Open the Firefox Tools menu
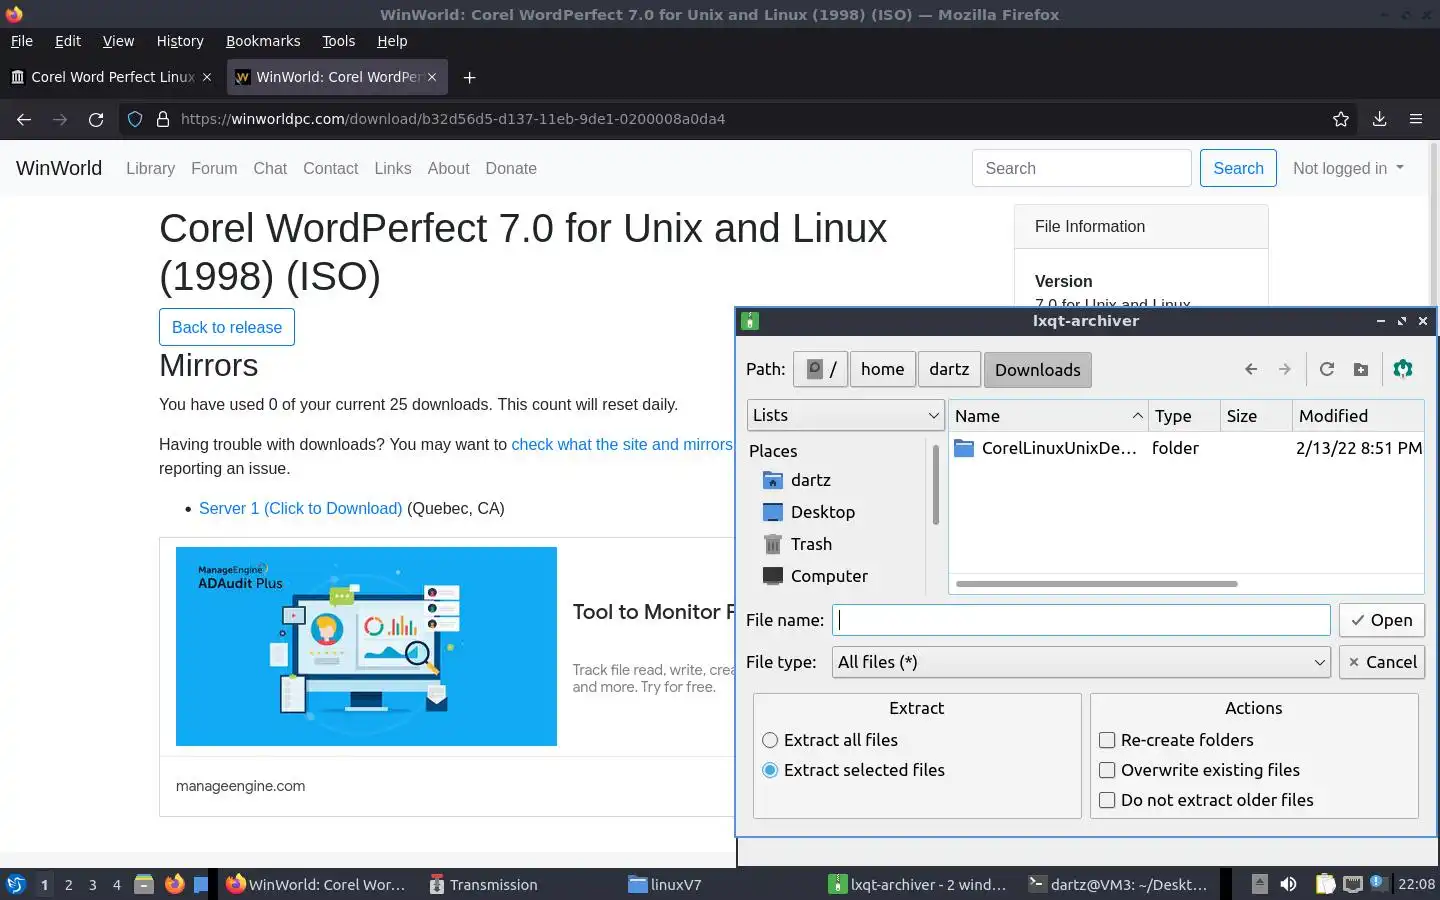The image size is (1440, 900). (338, 41)
